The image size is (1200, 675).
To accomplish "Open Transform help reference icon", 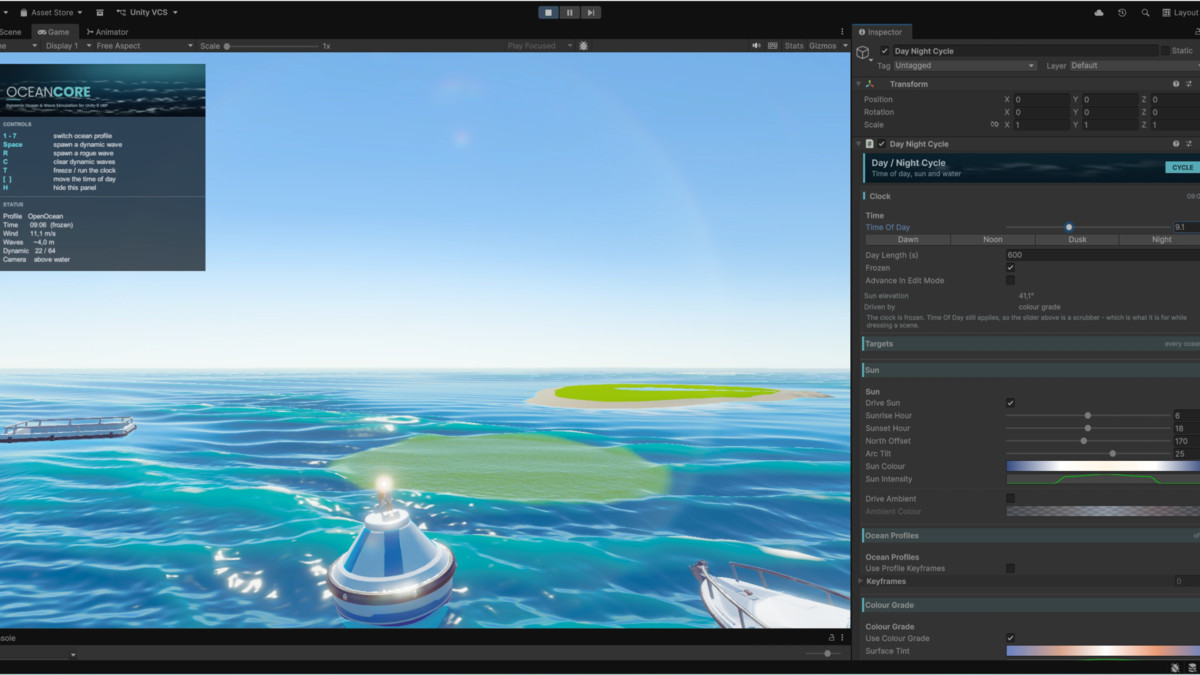I will coord(1176,84).
